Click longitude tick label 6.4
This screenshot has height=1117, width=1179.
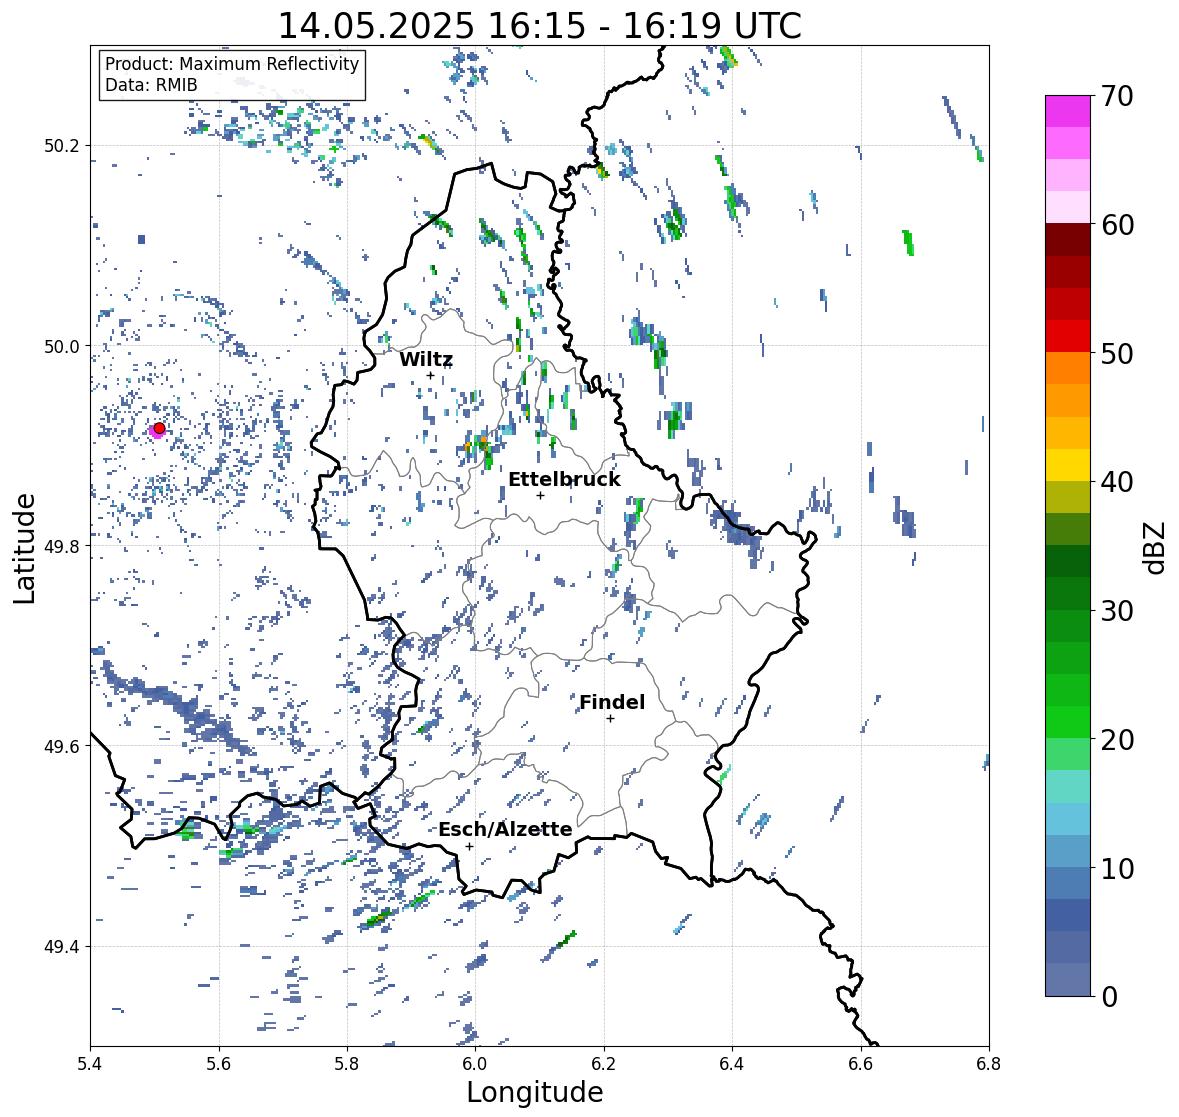(732, 1064)
